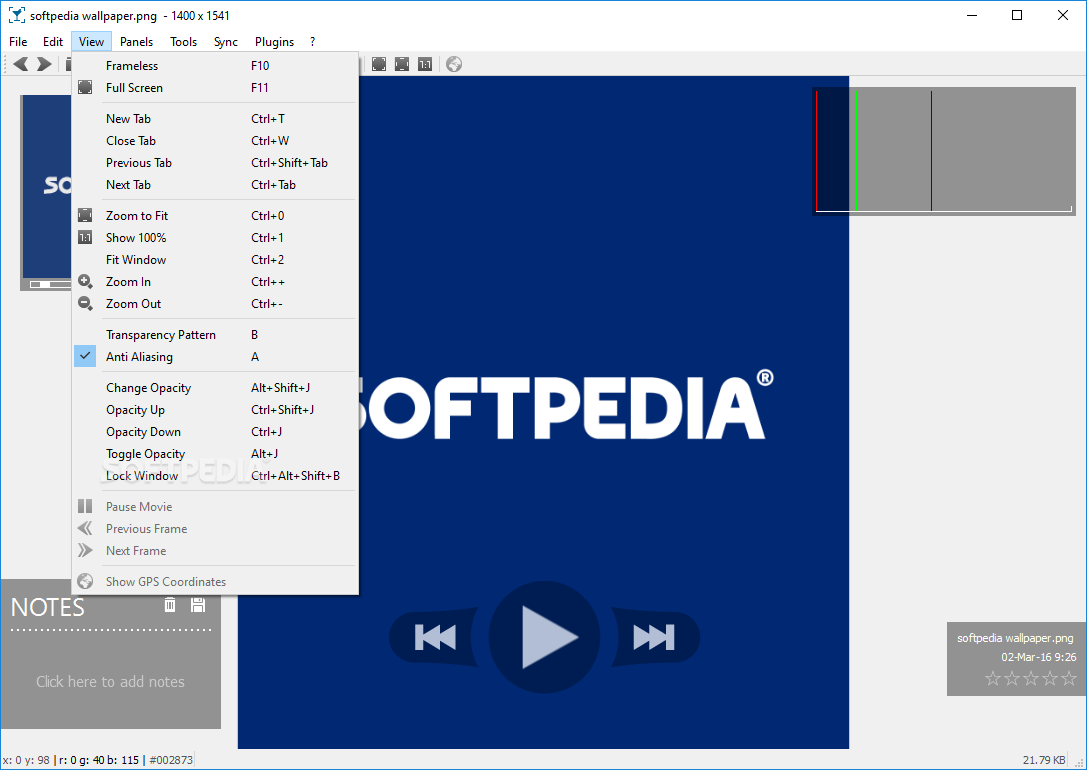
Task: Select Toggle Opacity menu entry
Action: click(x=216, y=454)
